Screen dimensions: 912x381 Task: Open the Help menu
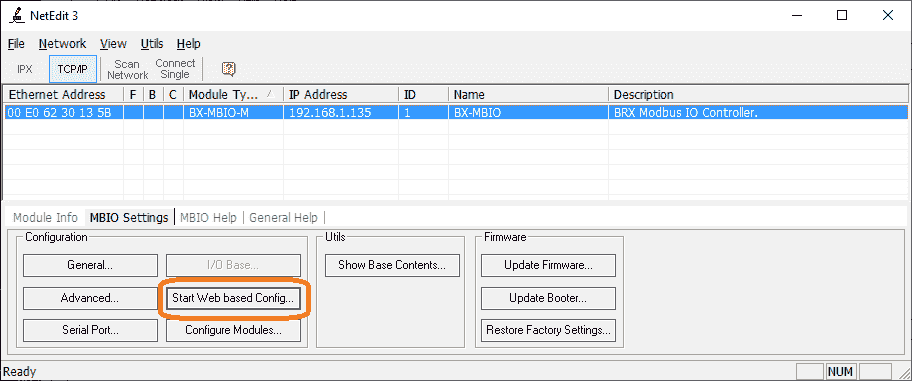click(188, 44)
